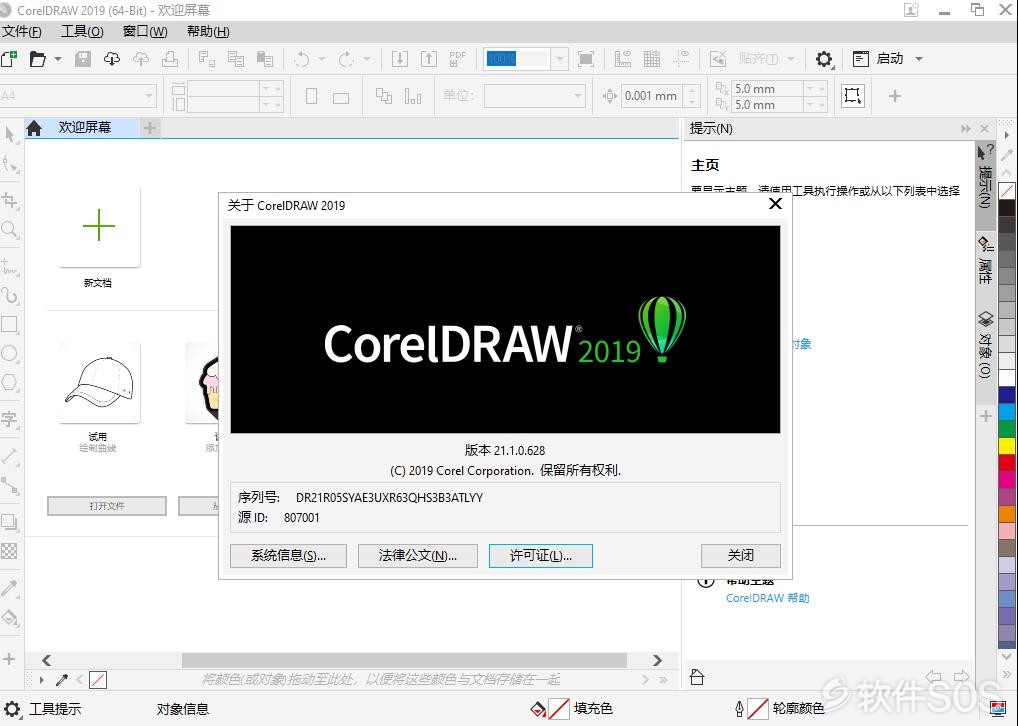Viewport: 1018px width, 726px height.
Task: Click the Undo arrow icon
Action: 302,59
